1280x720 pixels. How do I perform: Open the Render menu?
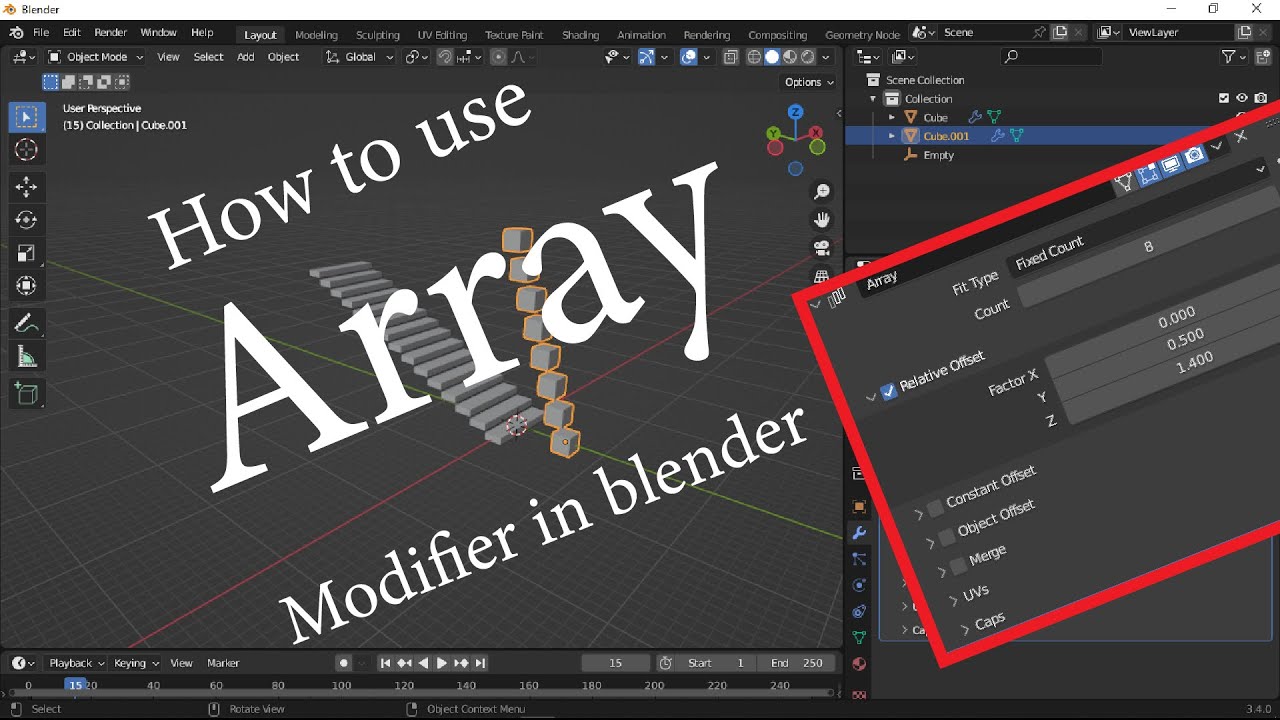click(110, 33)
